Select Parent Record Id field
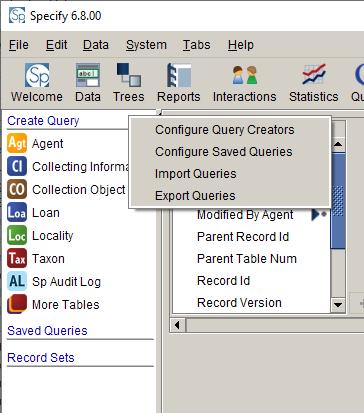 pos(243,237)
